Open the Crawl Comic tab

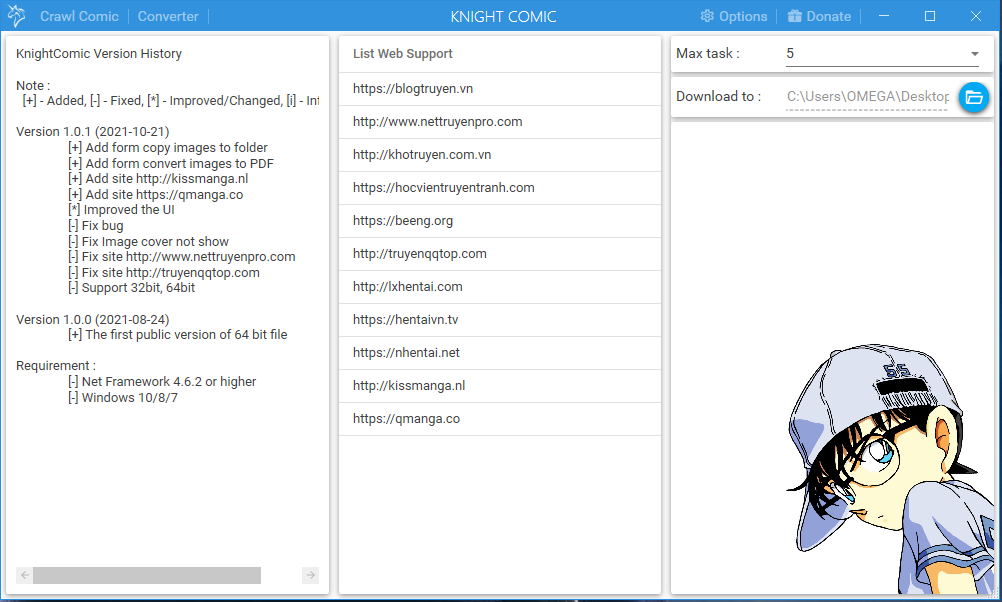(79, 16)
